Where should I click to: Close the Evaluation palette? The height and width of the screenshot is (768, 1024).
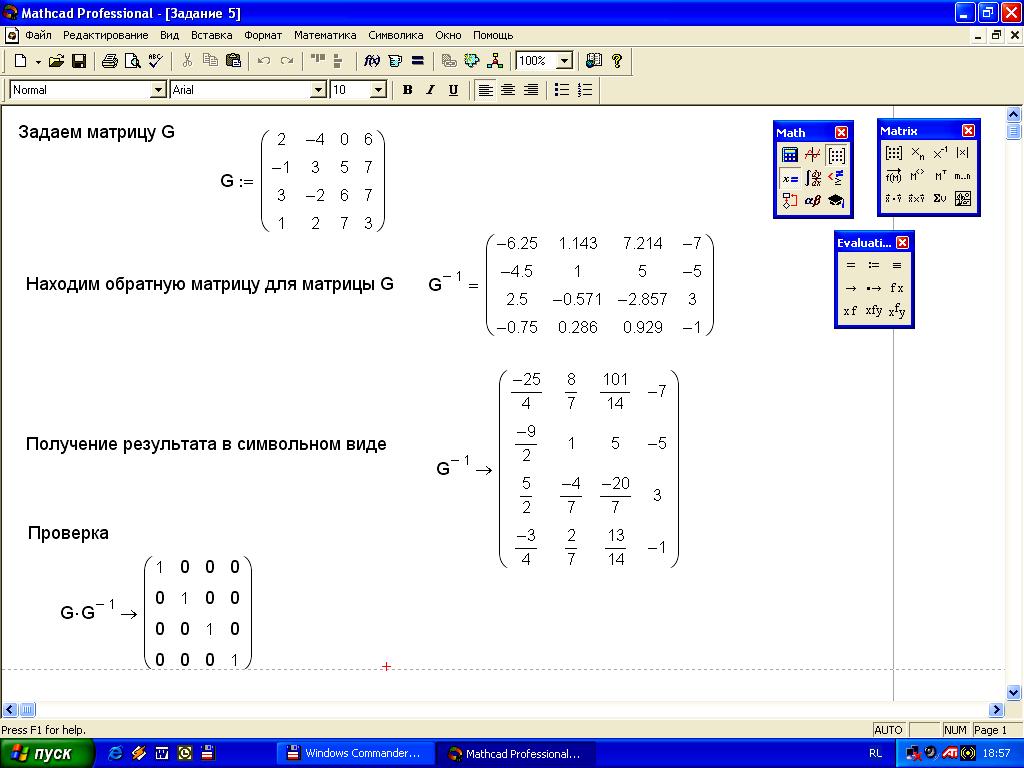(x=903, y=243)
